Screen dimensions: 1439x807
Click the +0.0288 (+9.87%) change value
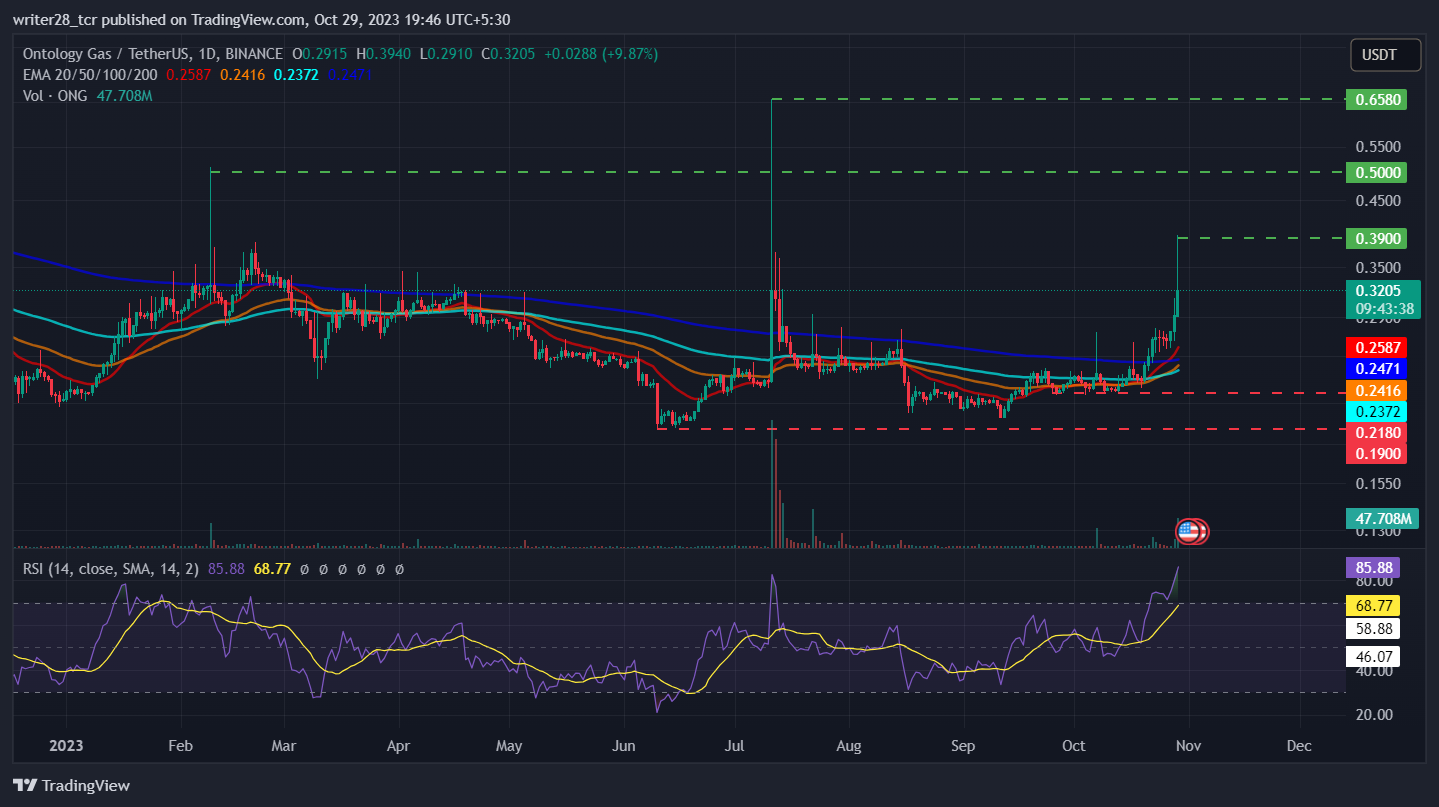click(x=602, y=54)
